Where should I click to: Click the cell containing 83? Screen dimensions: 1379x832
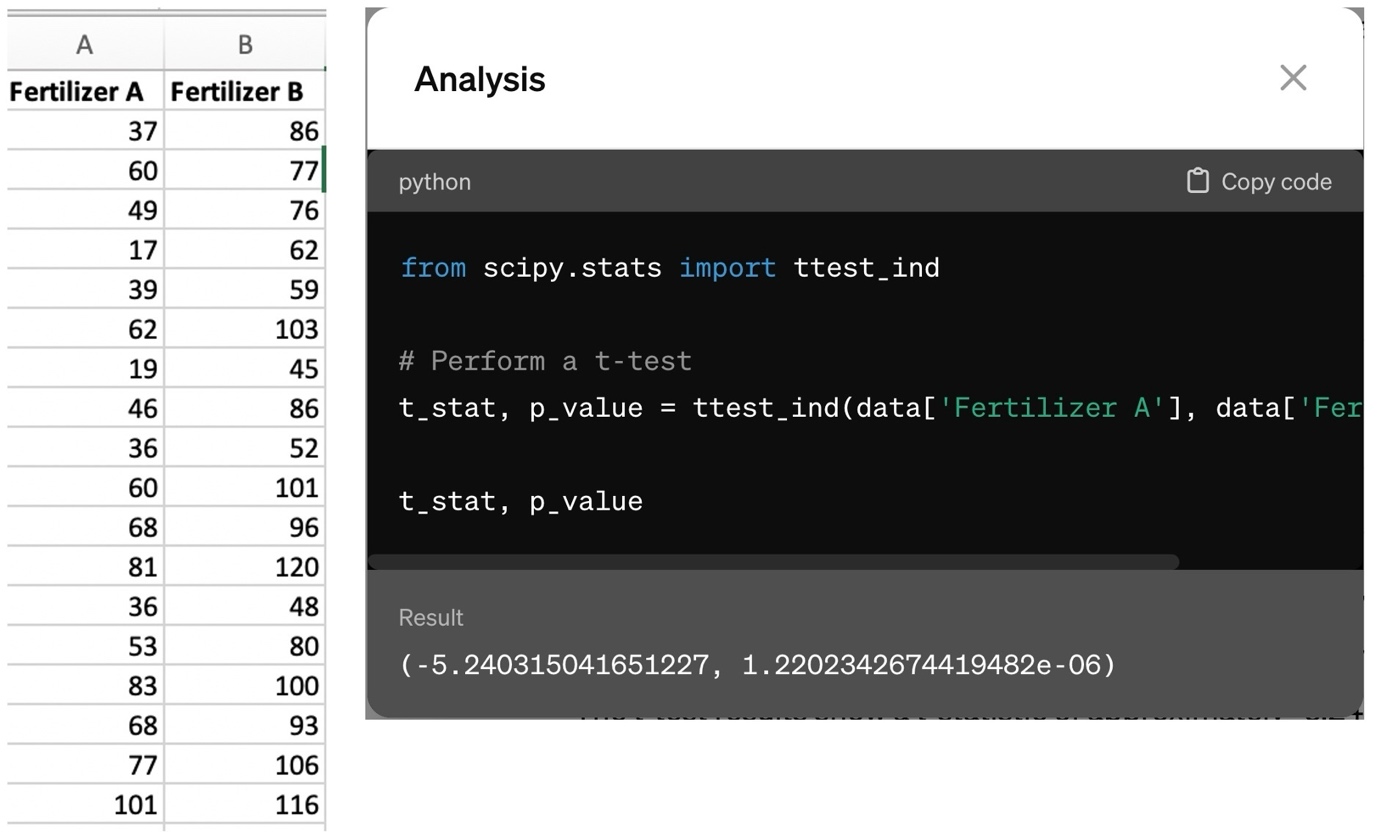coord(85,686)
